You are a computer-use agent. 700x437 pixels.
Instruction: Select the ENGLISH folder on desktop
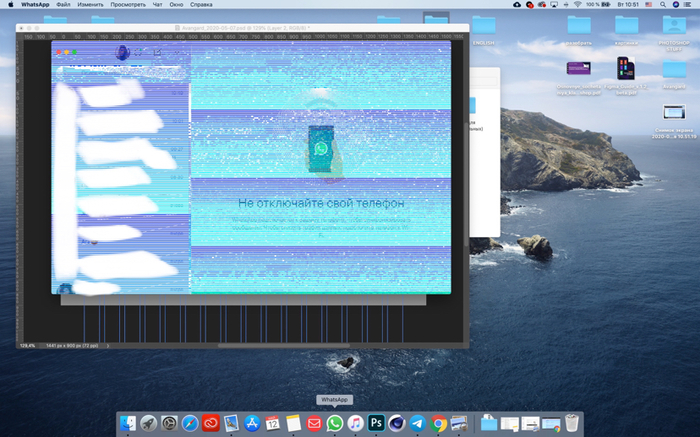tap(484, 27)
